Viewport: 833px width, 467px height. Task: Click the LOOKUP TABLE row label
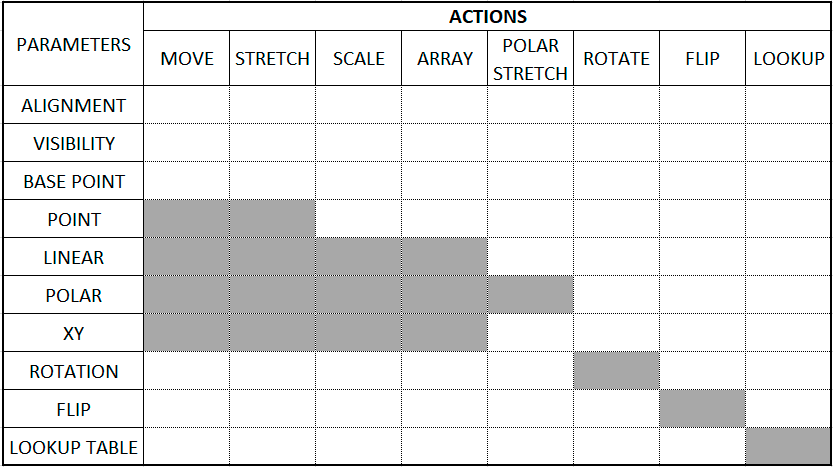coord(73,447)
